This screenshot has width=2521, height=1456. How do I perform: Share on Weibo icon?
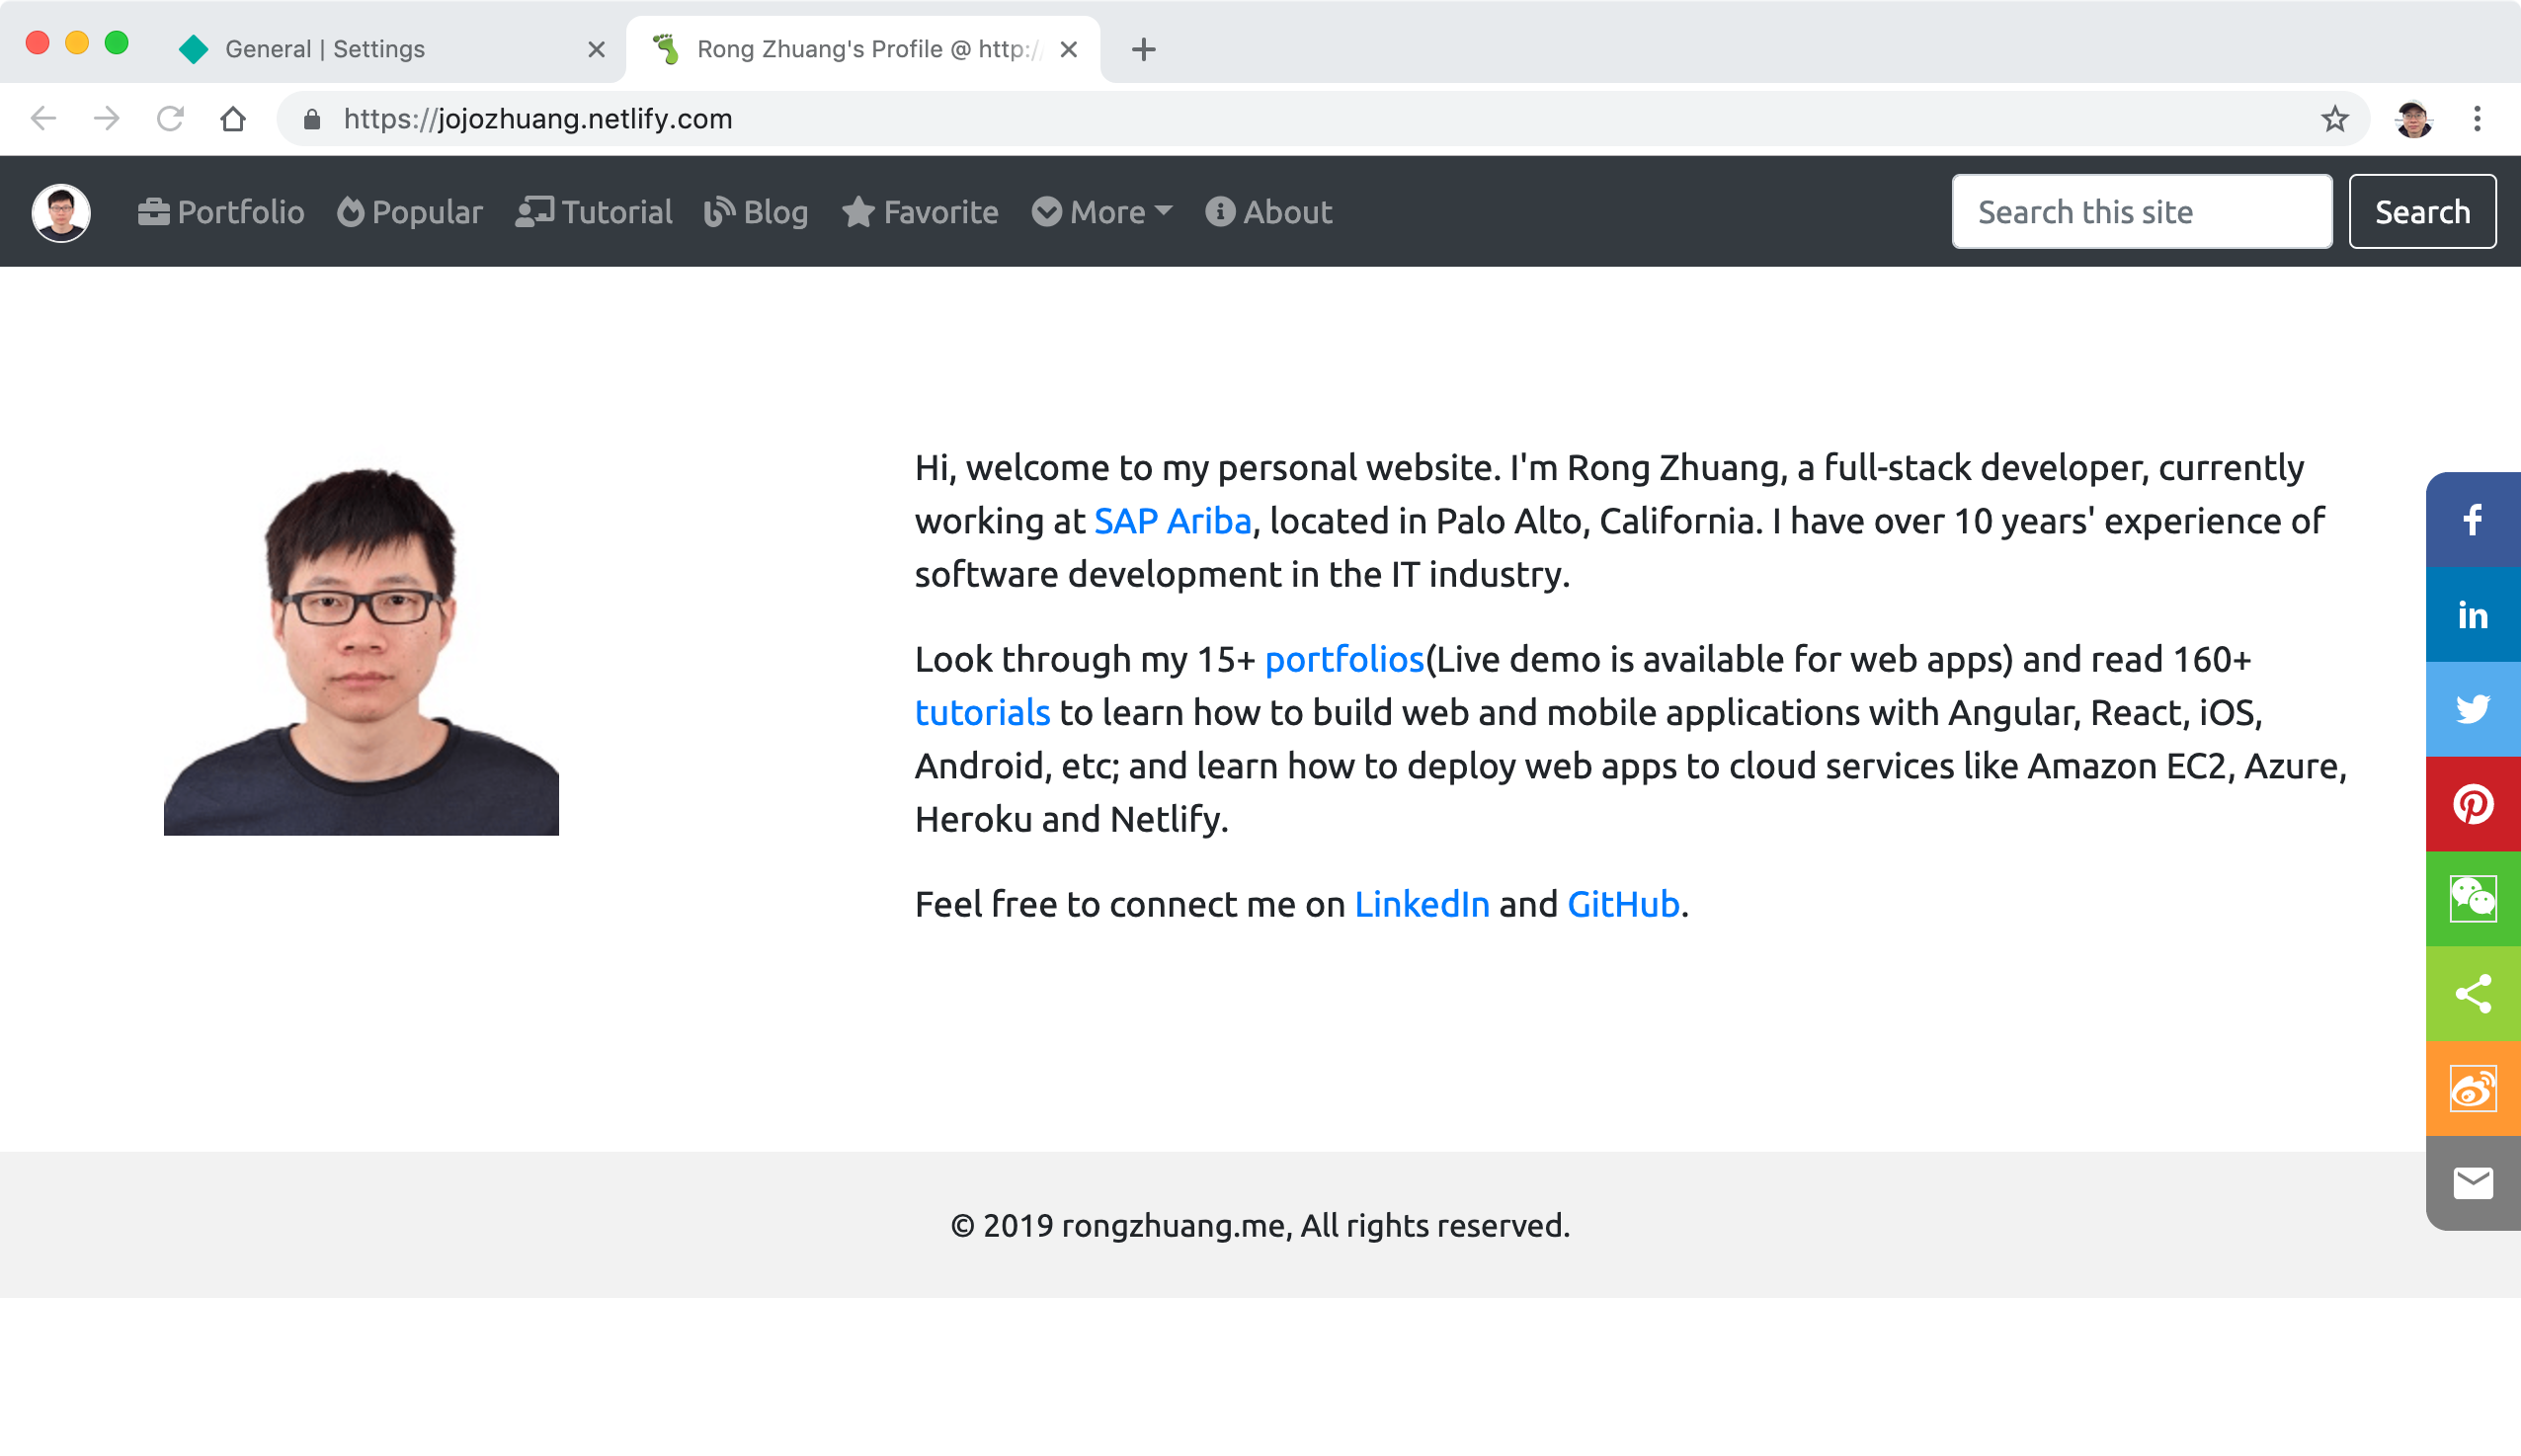[x=2472, y=1089]
